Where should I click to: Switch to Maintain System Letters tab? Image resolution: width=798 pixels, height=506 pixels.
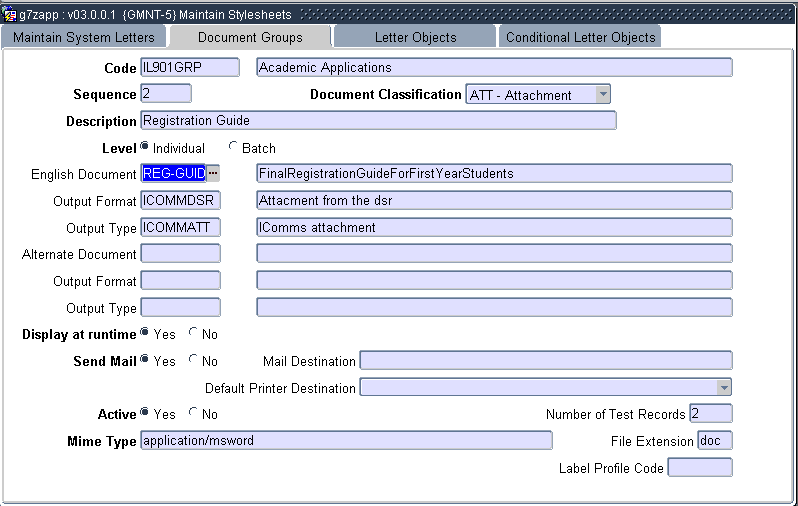point(84,37)
